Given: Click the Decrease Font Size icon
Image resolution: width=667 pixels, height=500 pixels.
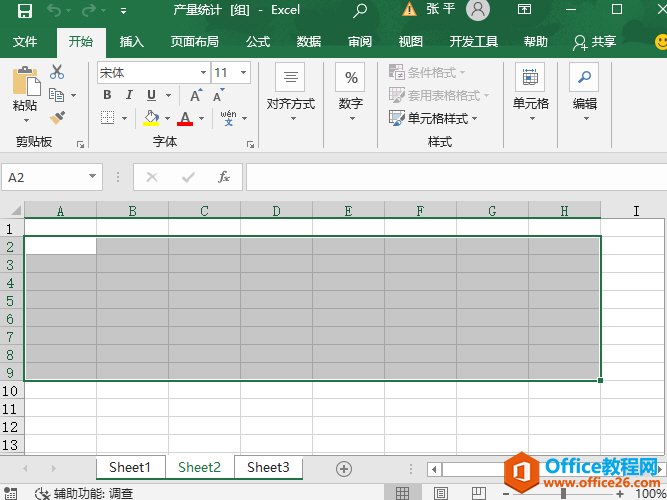Looking at the screenshot, I should (x=219, y=95).
